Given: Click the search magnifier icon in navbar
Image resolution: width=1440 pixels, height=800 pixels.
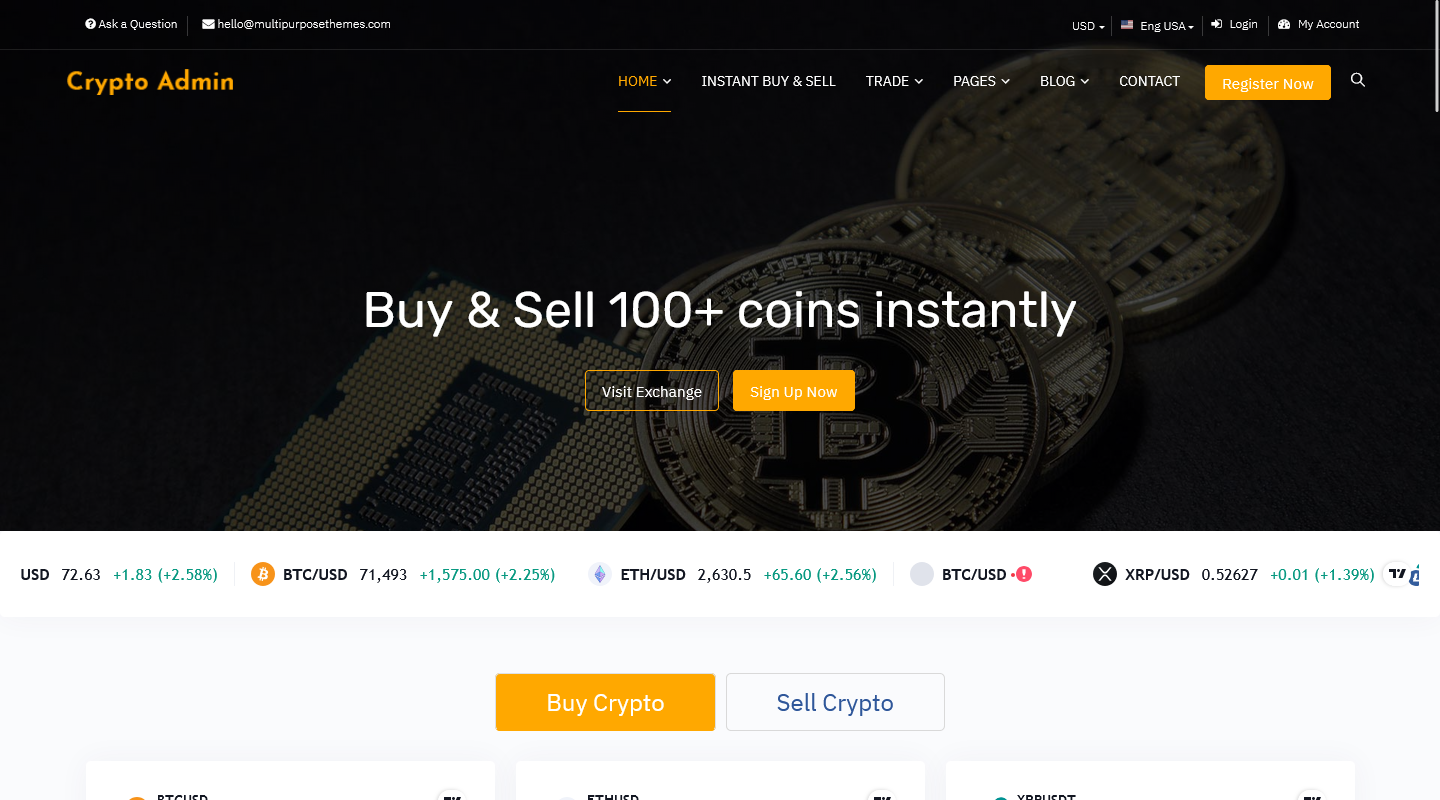Looking at the screenshot, I should pos(1357,80).
